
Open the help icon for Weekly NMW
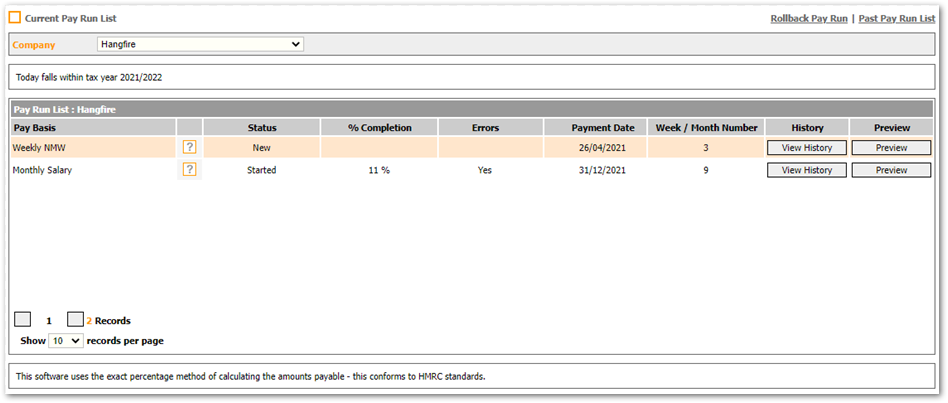189,147
